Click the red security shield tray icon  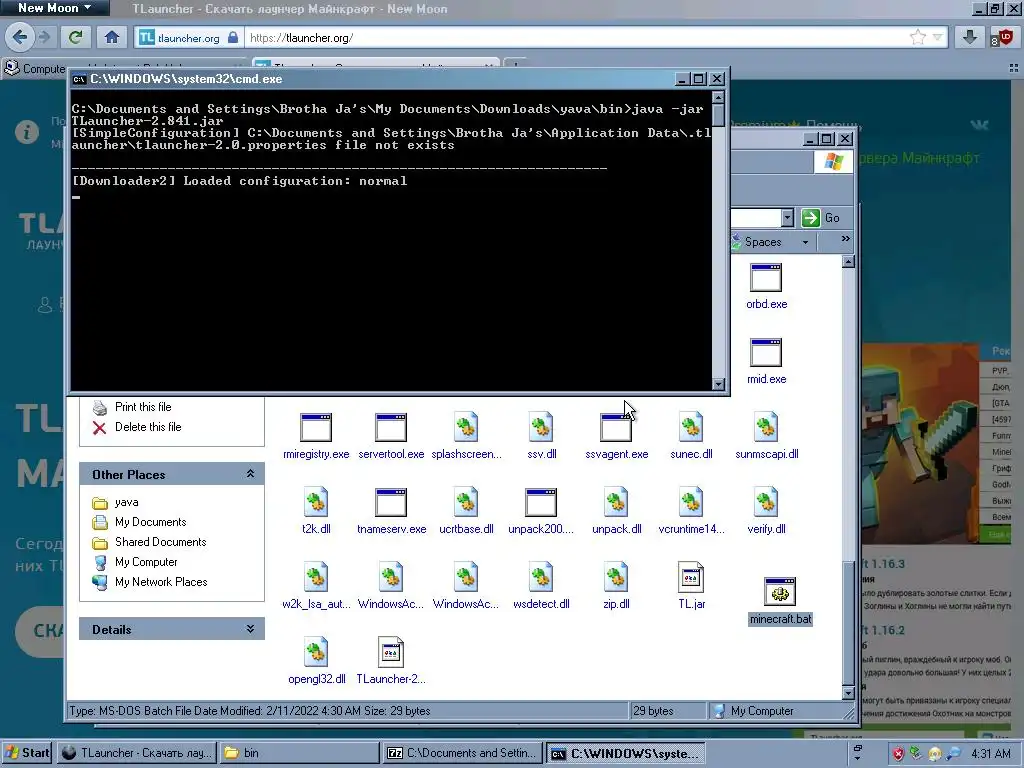click(899, 754)
